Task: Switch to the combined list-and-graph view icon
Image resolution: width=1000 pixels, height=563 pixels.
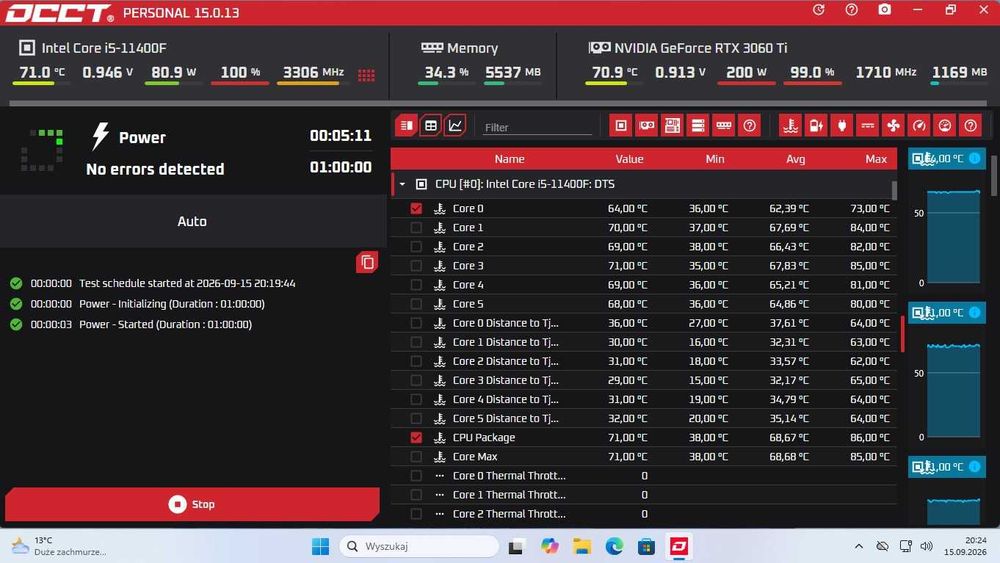Action: pos(406,126)
